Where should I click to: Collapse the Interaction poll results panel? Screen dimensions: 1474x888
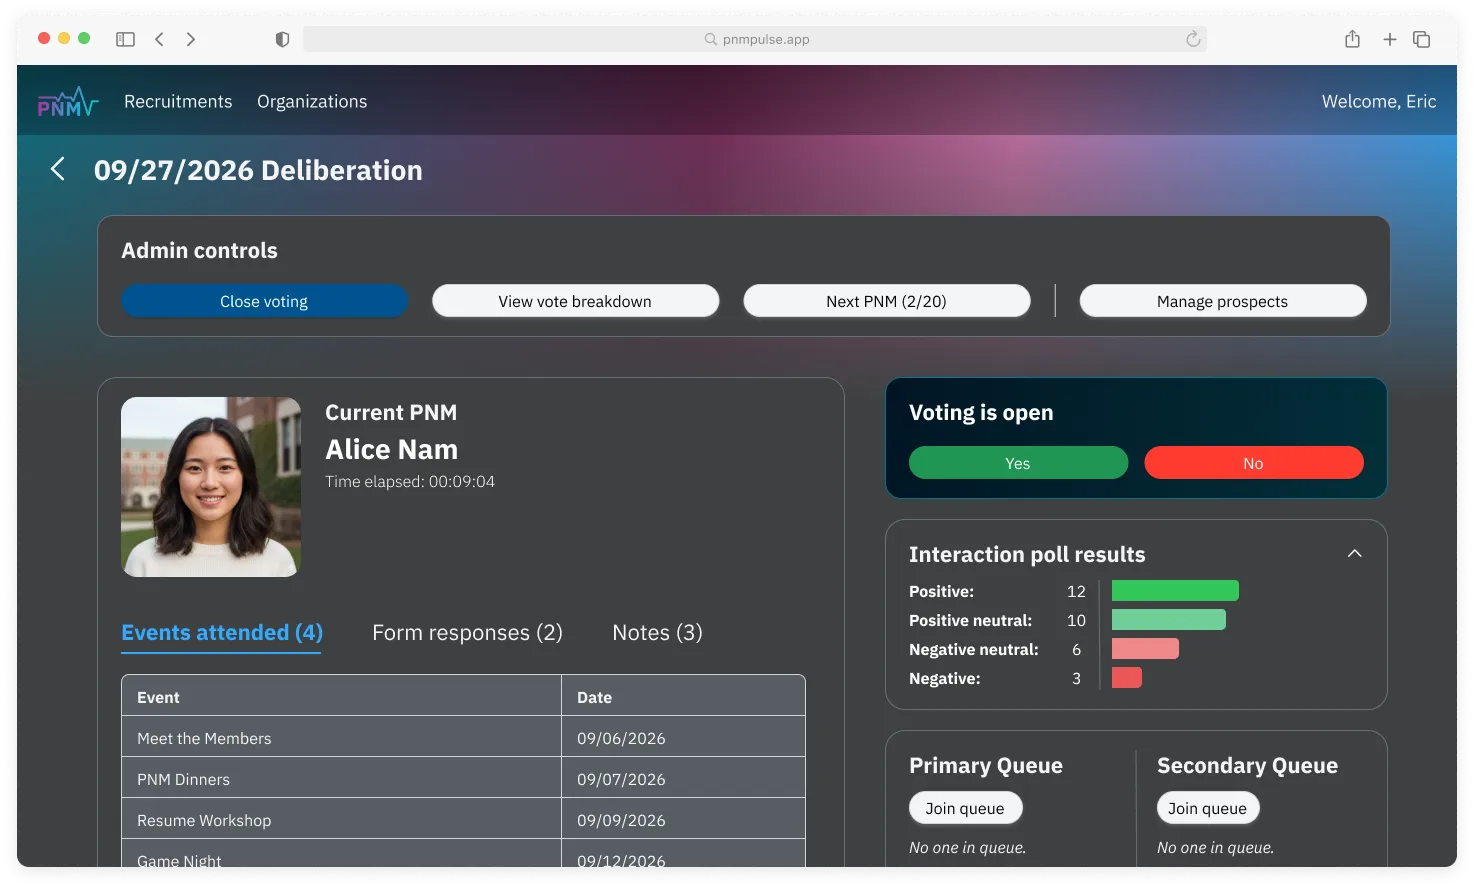click(x=1354, y=553)
